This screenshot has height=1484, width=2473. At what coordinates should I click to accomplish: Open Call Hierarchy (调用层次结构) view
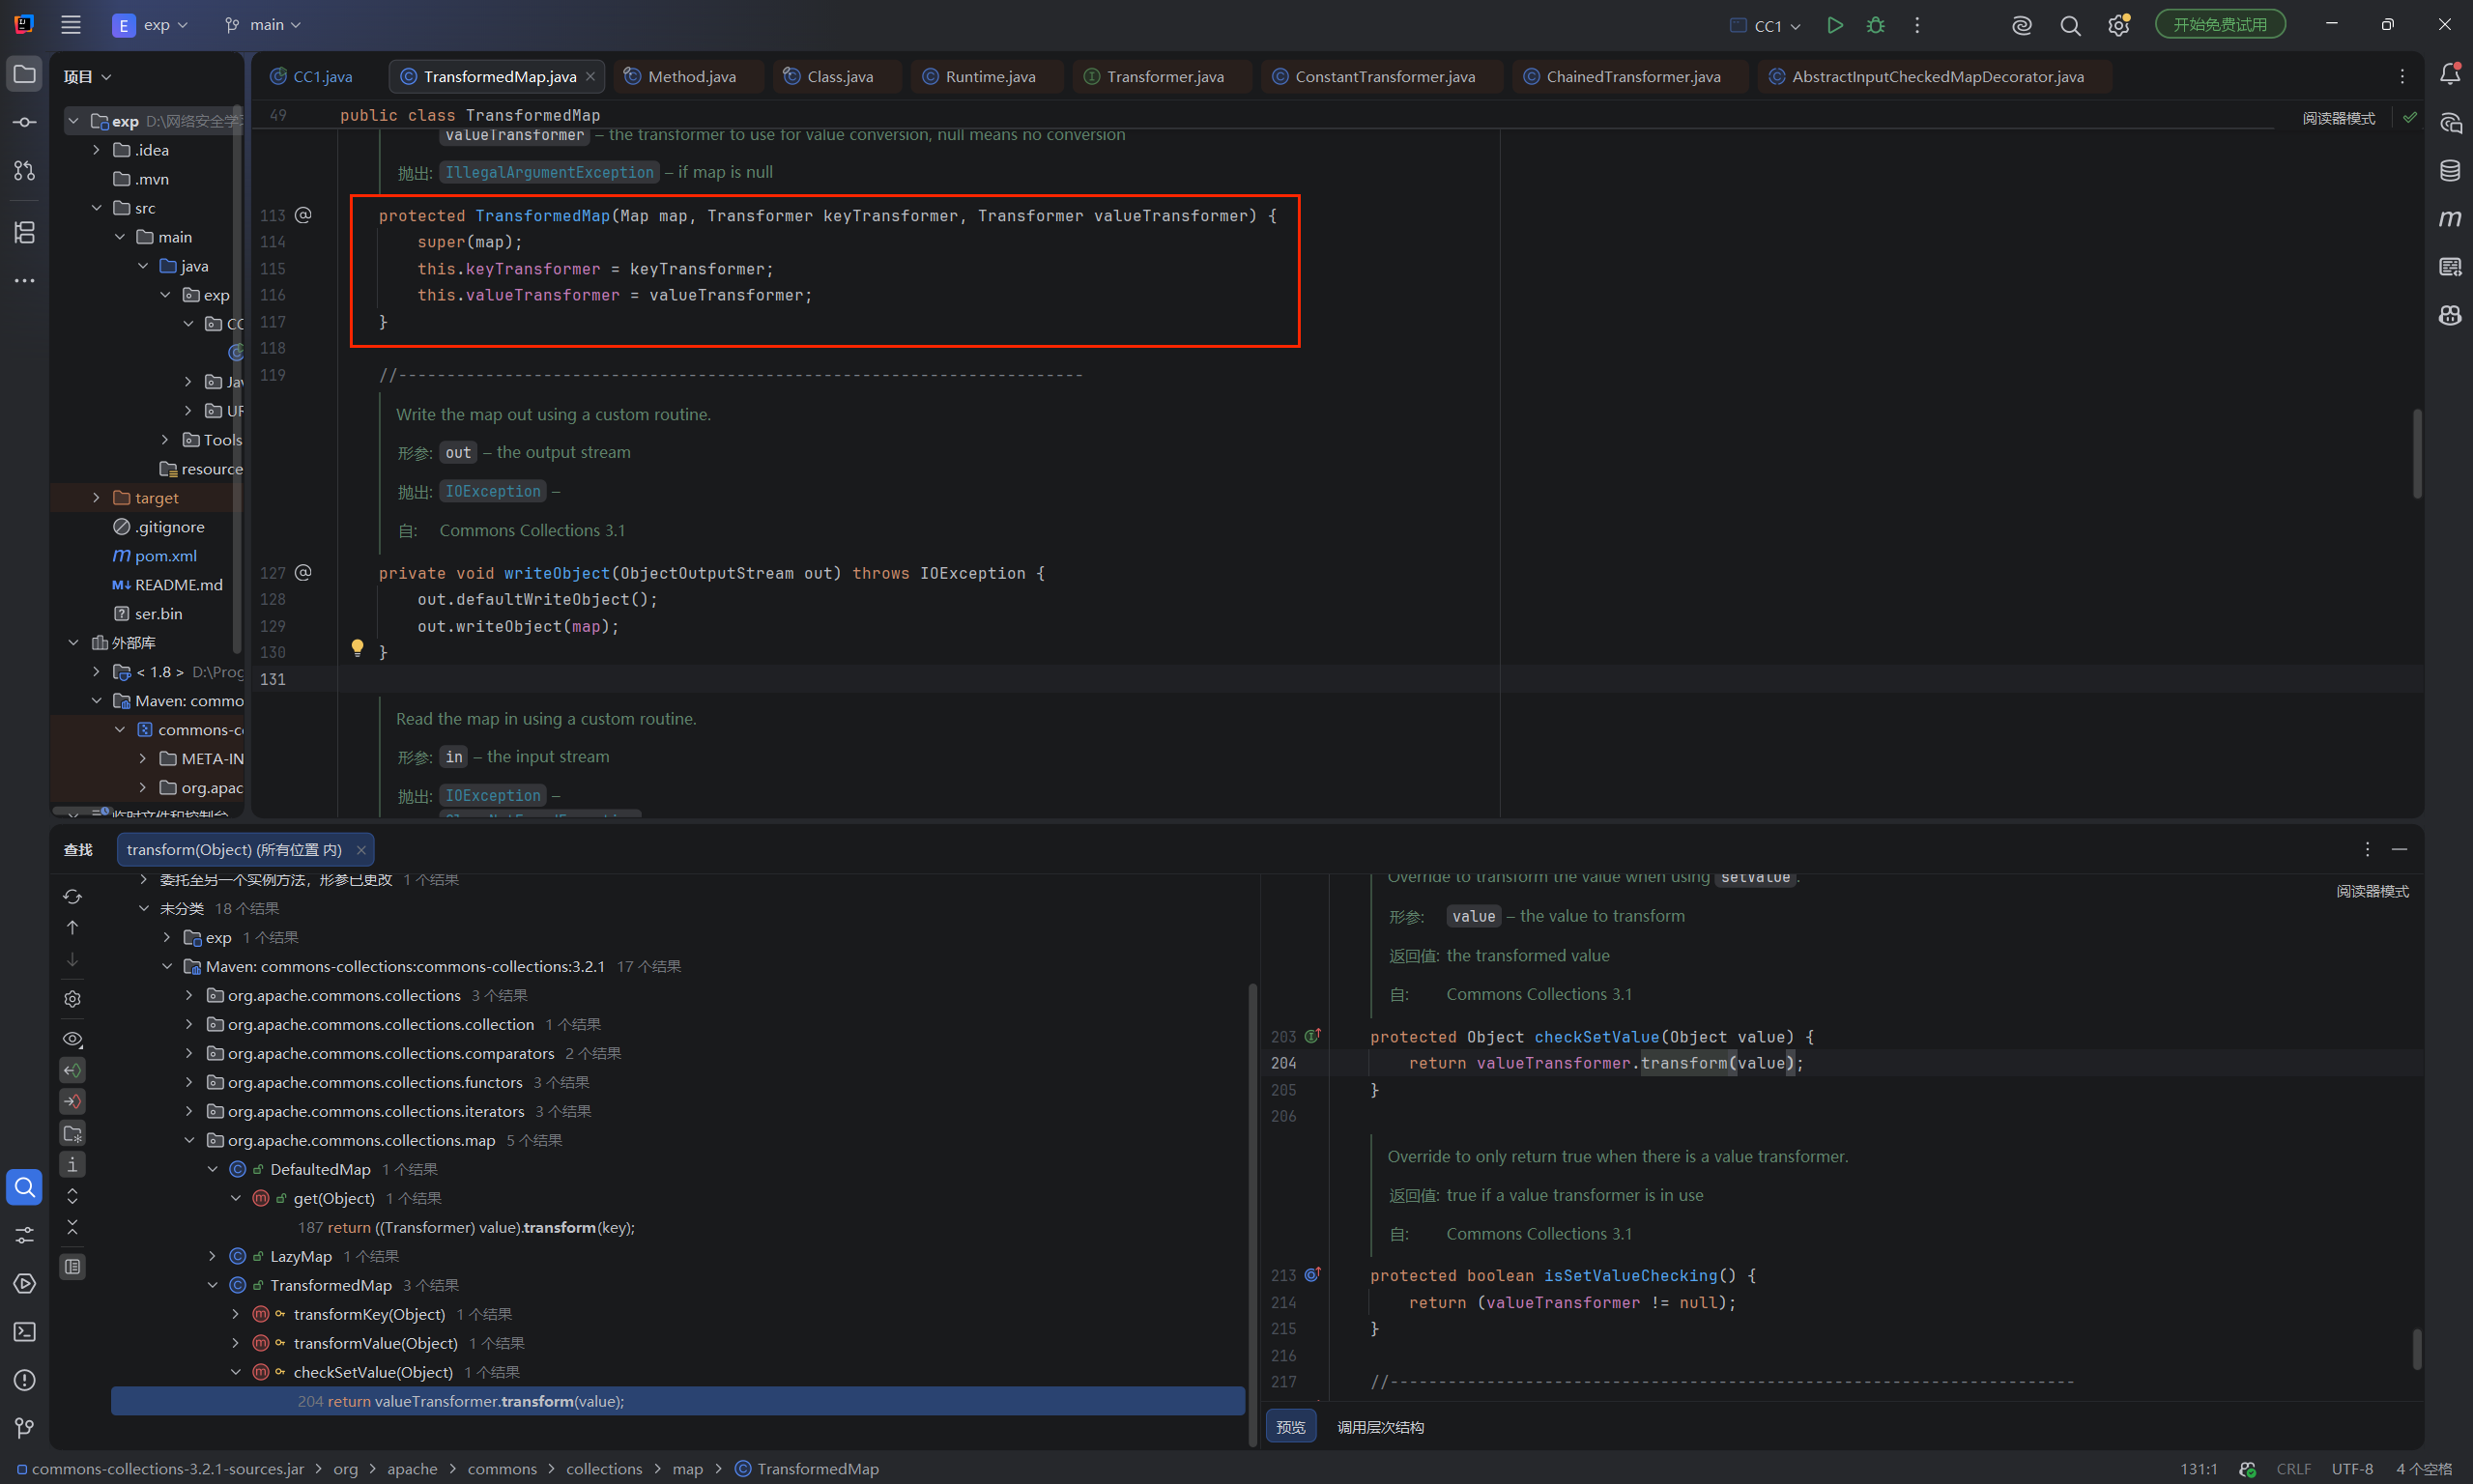click(x=1381, y=1428)
